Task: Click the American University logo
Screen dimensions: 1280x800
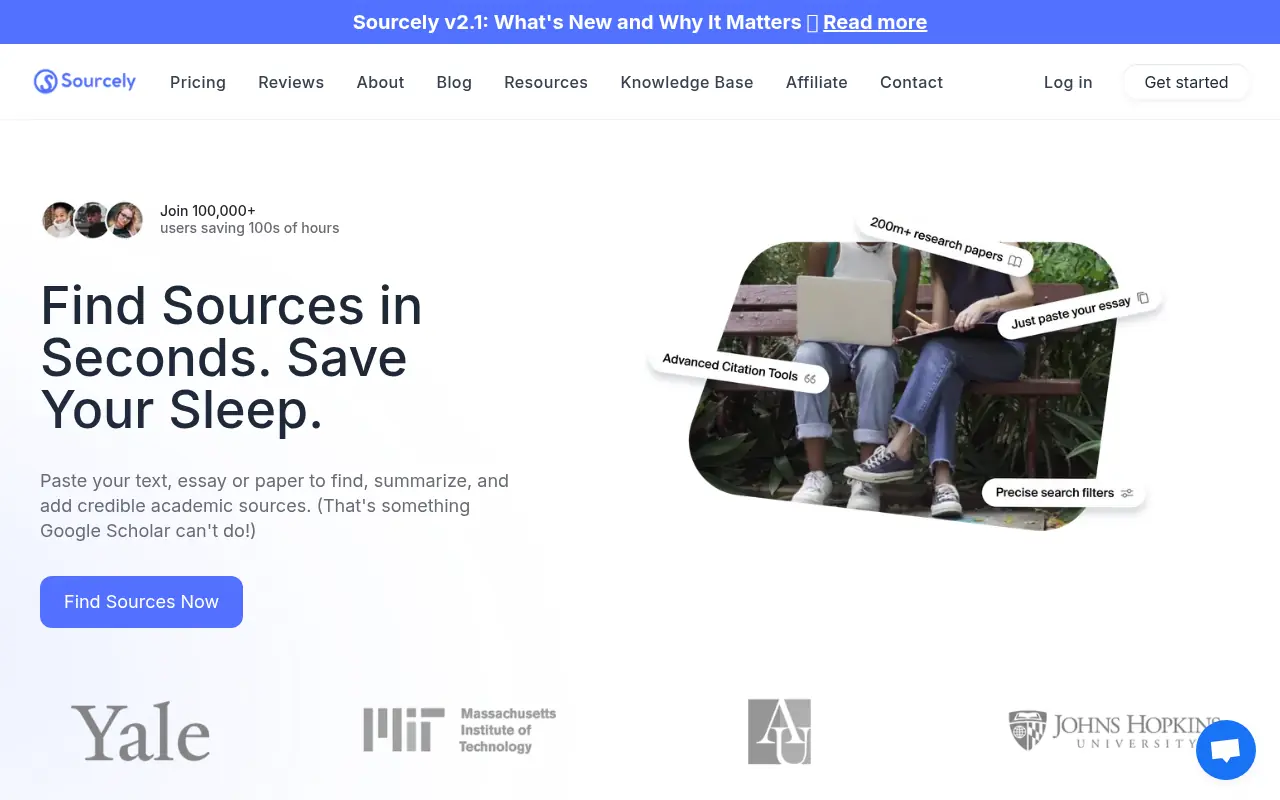Action: pos(779,732)
